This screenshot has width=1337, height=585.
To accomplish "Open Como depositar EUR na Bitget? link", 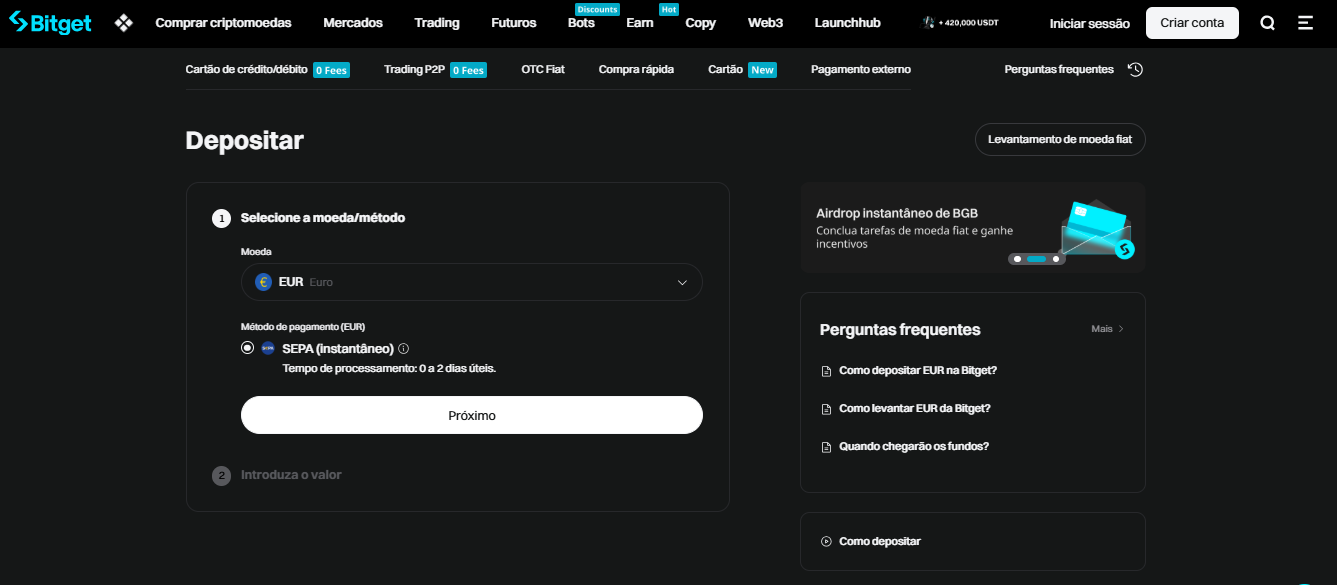I will (x=917, y=370).
